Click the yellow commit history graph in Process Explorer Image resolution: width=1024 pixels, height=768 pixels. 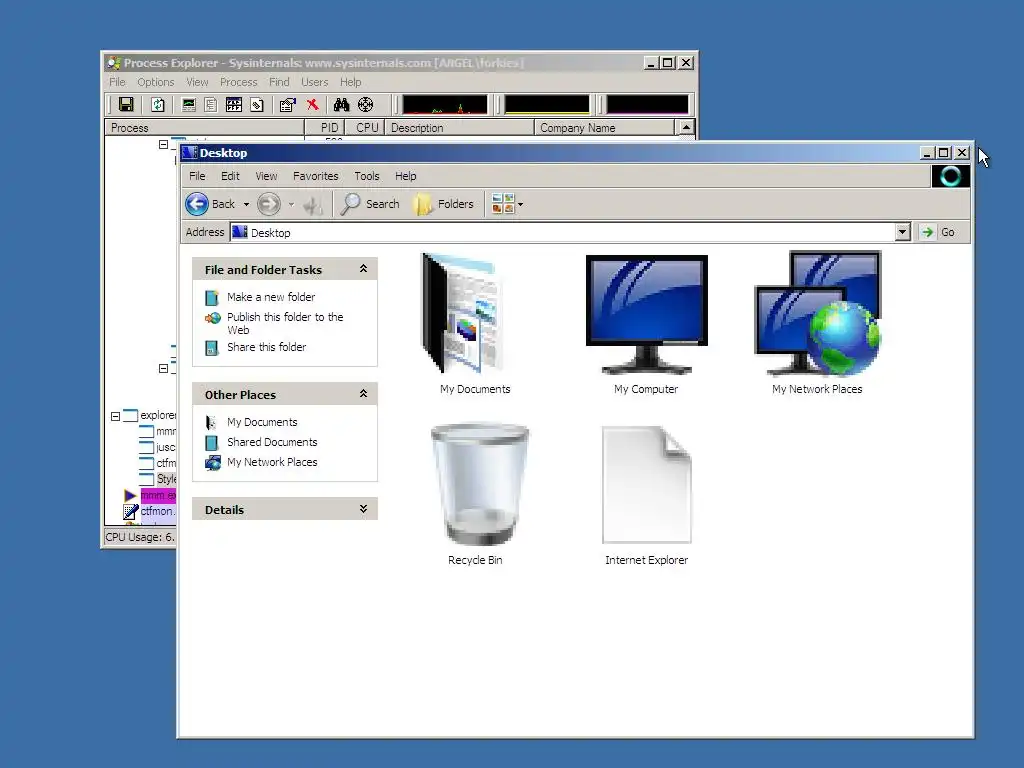[547, 104]
